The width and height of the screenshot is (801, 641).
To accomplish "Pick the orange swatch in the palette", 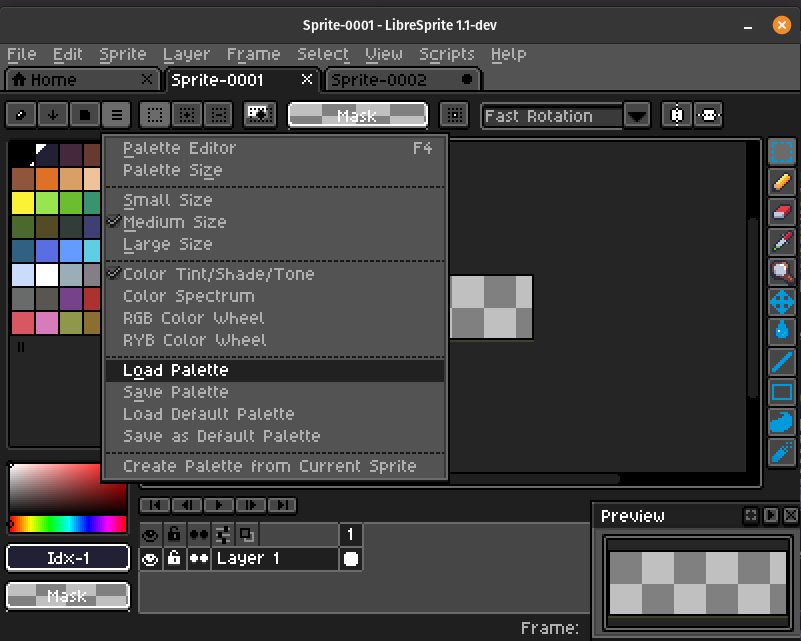I will [x=46, y=179].
